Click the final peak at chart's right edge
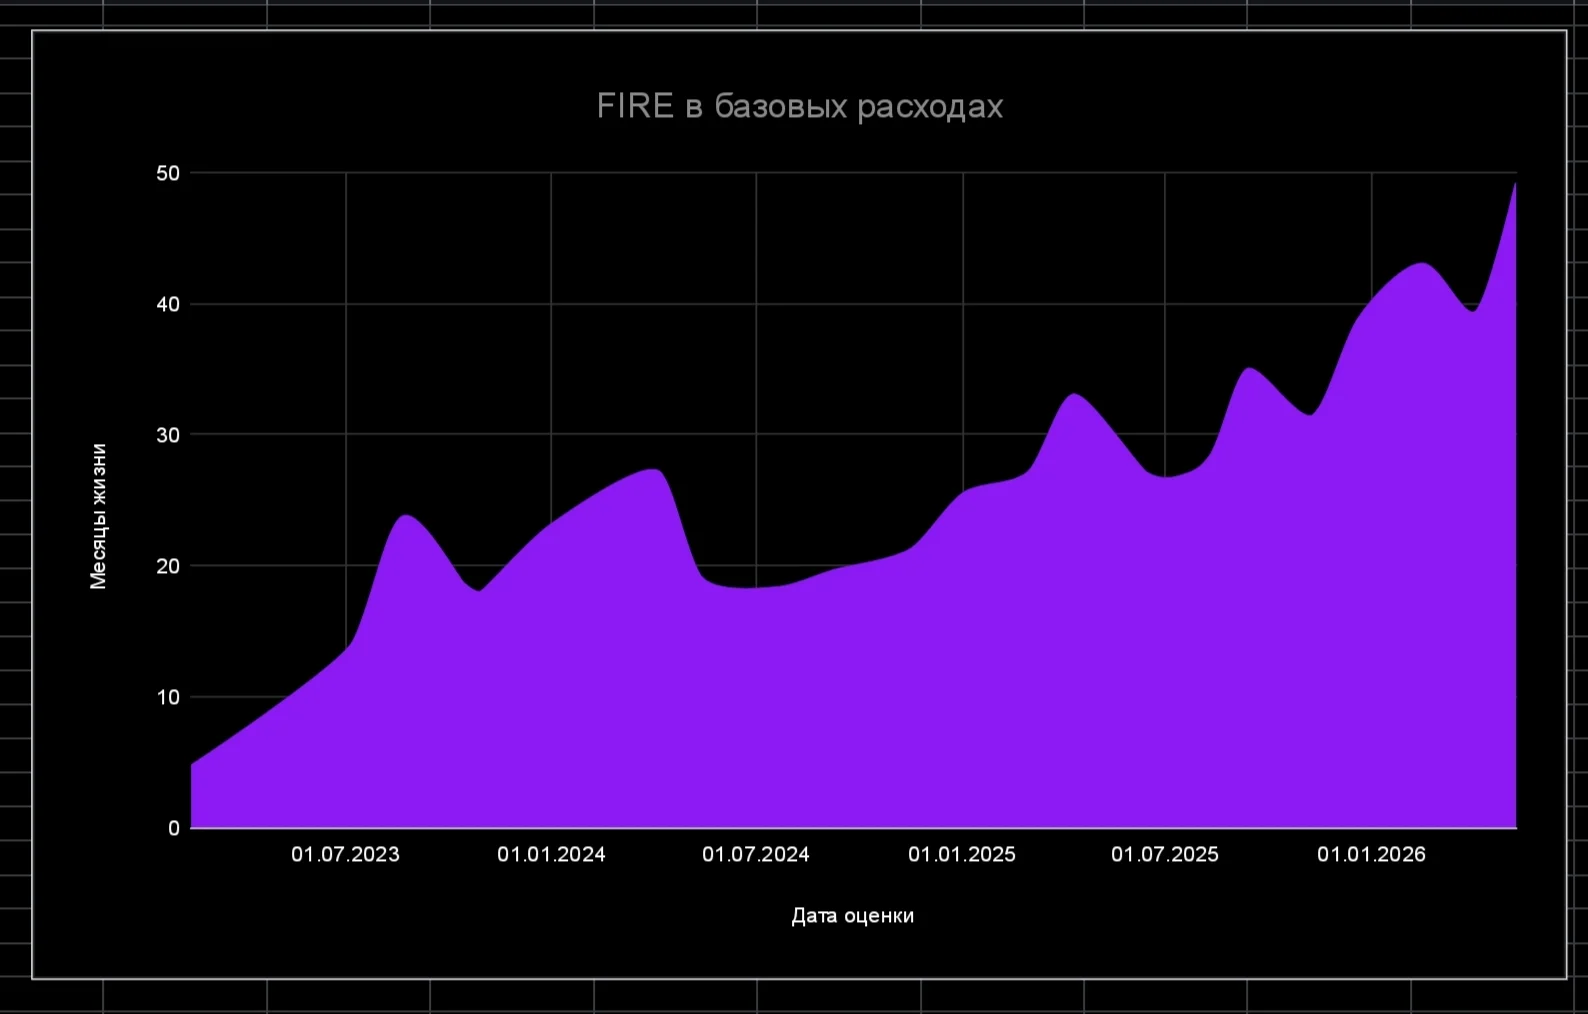The width and height of the screenshot is (1588, 1014). coord(1515,186)
